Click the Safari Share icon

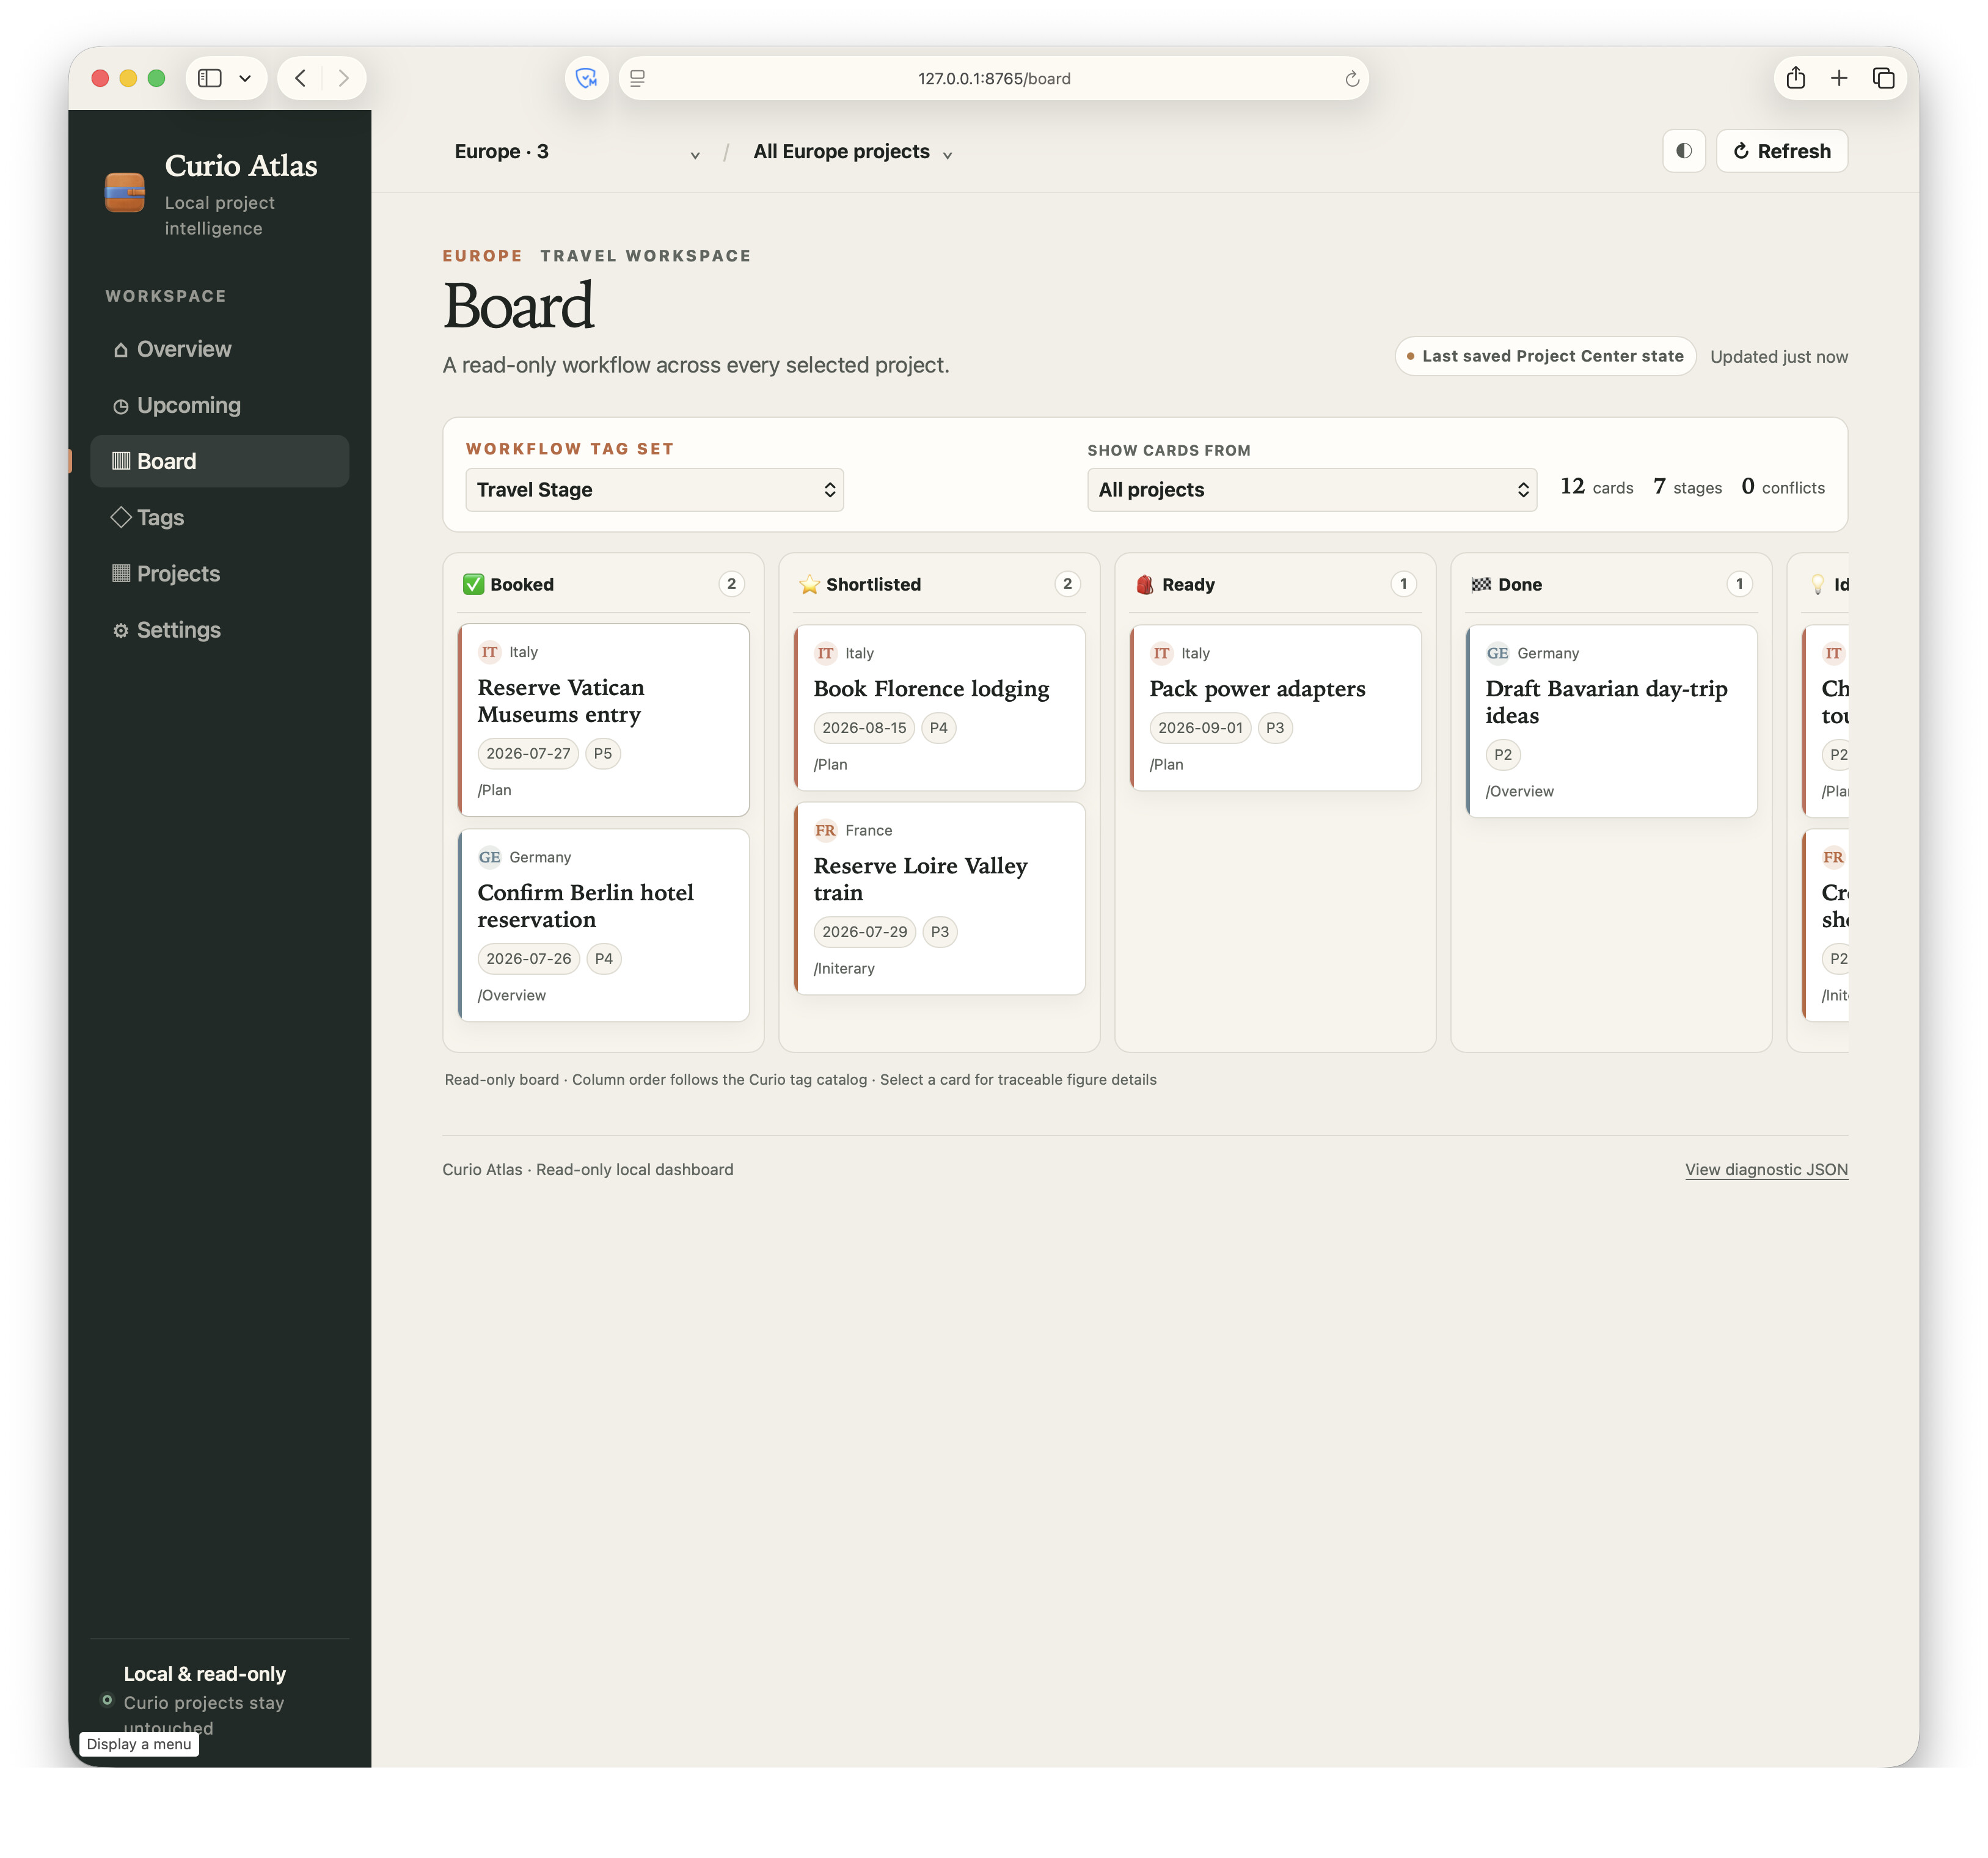[x=1796, y=78]
